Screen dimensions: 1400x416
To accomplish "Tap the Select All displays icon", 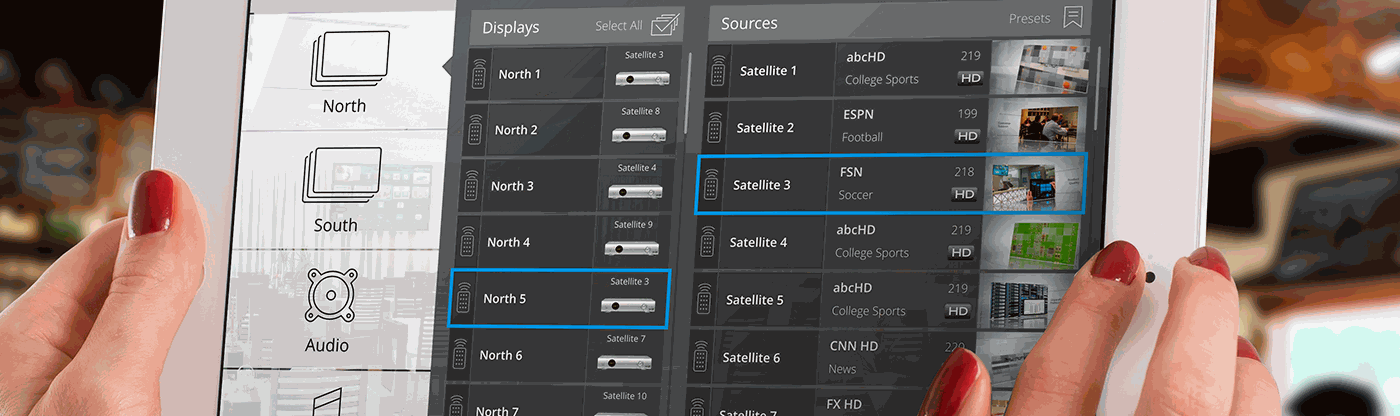I will (x=666, y=24).
